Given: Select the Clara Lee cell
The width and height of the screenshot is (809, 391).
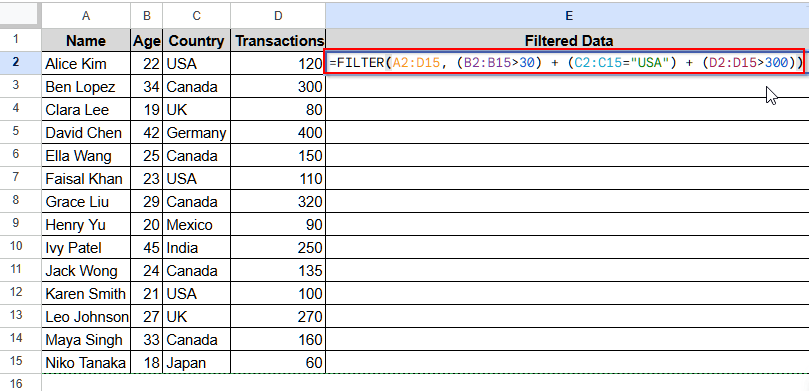Looking at the screenshot, I should tap(86, 109).
